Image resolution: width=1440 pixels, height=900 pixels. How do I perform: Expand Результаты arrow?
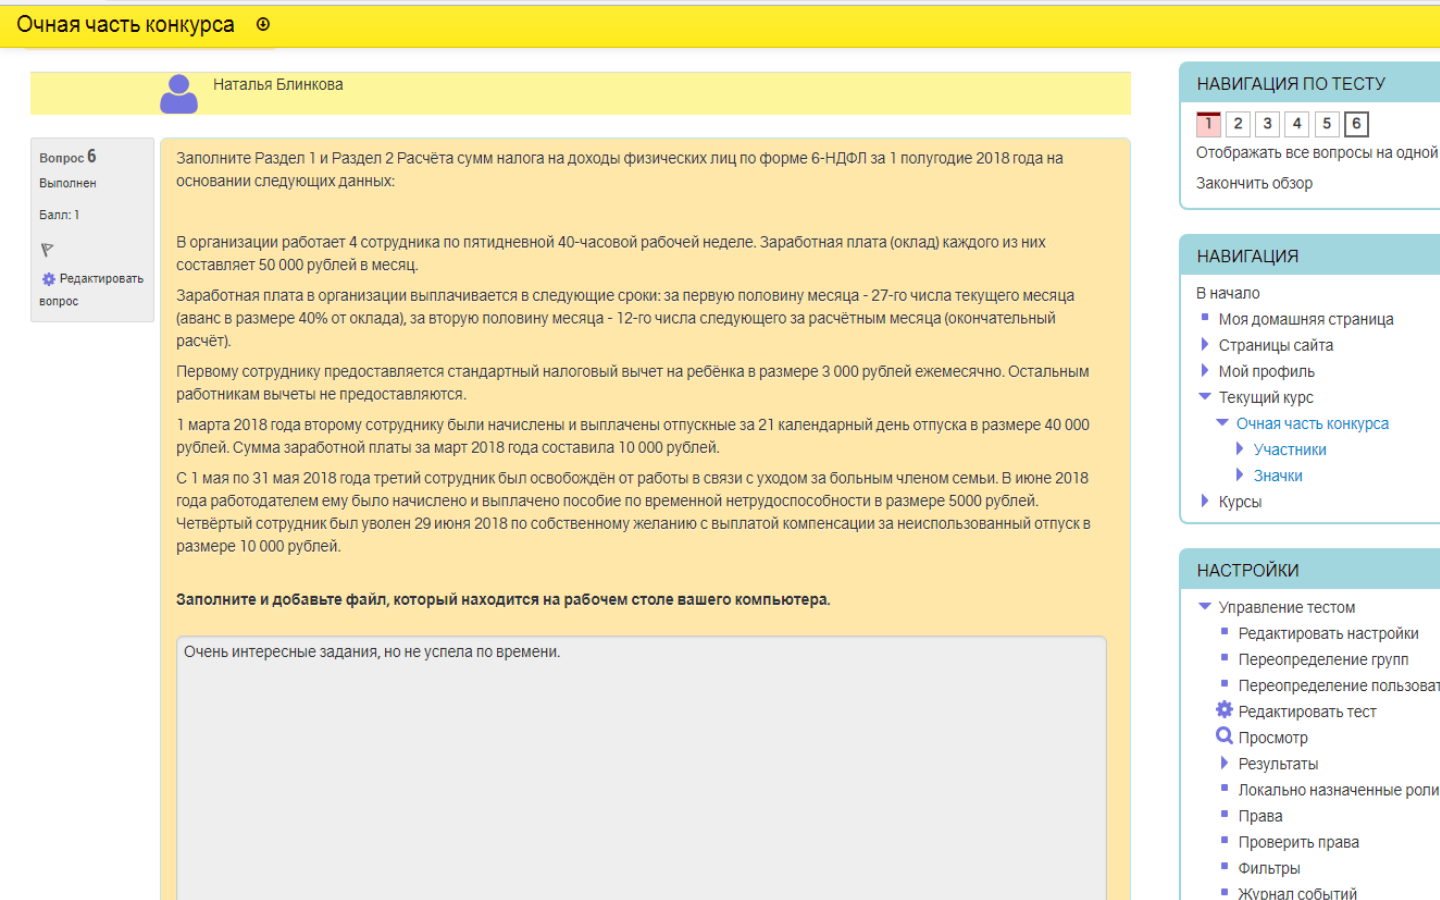1224,762
